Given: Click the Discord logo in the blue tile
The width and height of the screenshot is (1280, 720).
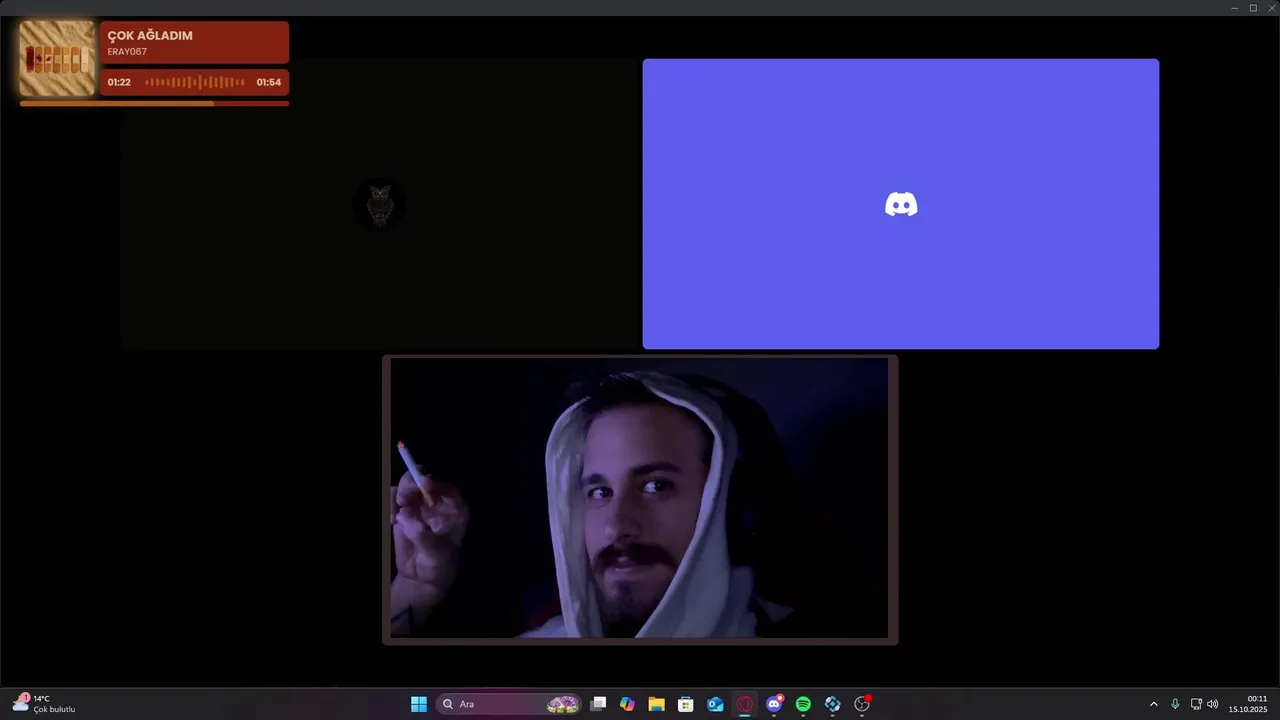Looking at the screenshot, I should point(901,204).
